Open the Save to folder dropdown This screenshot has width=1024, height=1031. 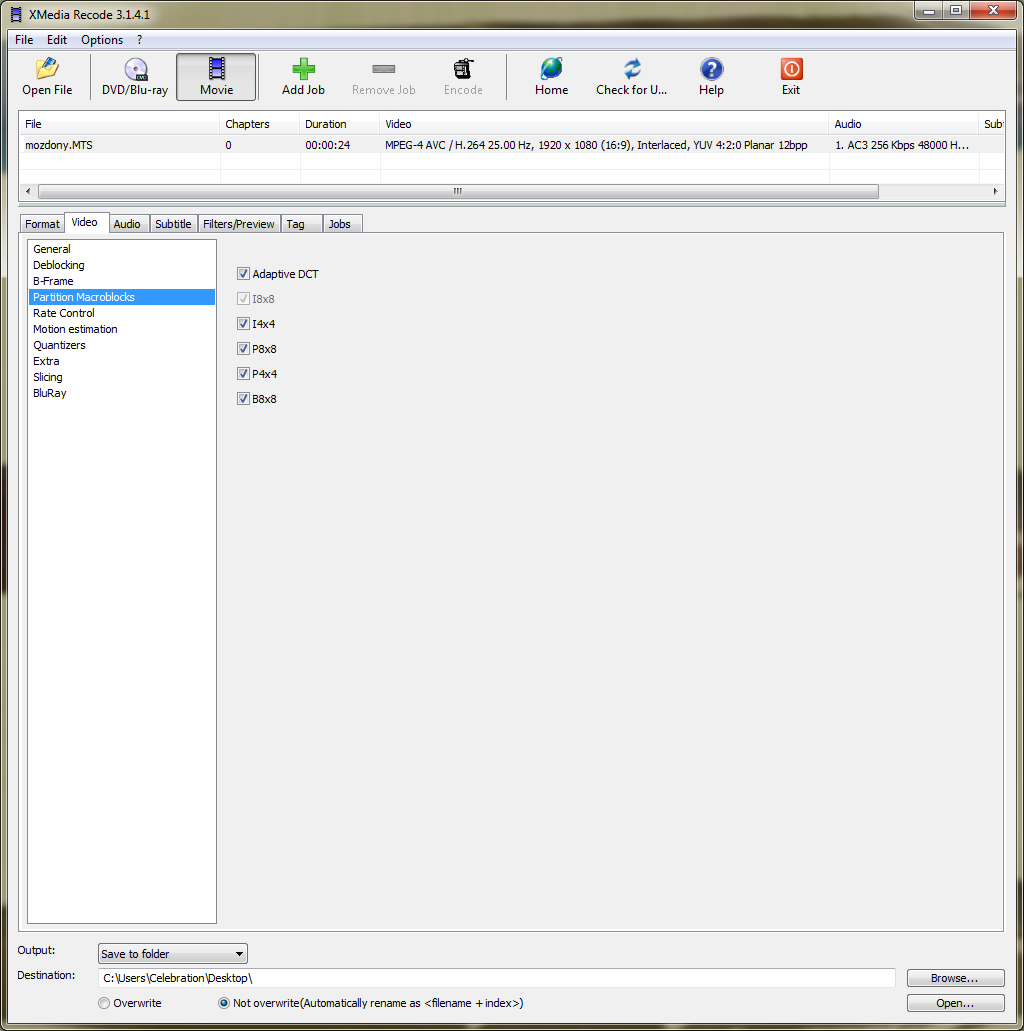[172, 953]
